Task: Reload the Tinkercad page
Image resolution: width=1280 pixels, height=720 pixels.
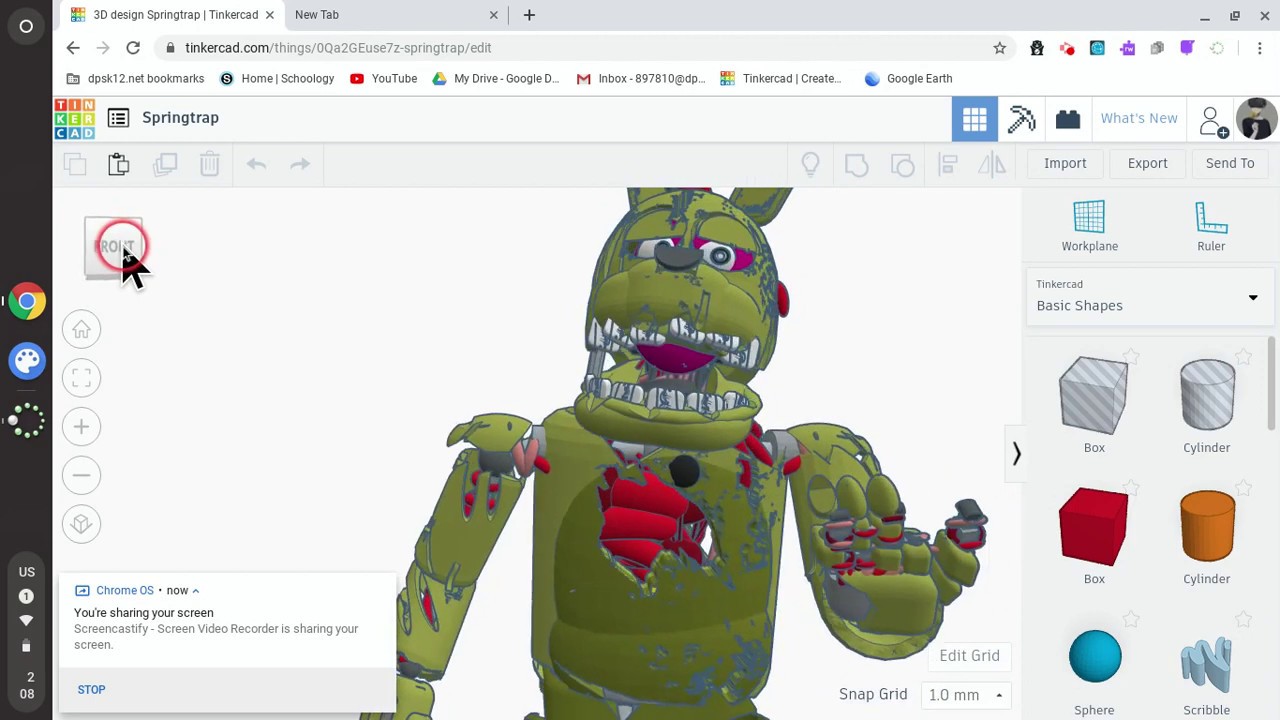Action: [x=133, y=48]
